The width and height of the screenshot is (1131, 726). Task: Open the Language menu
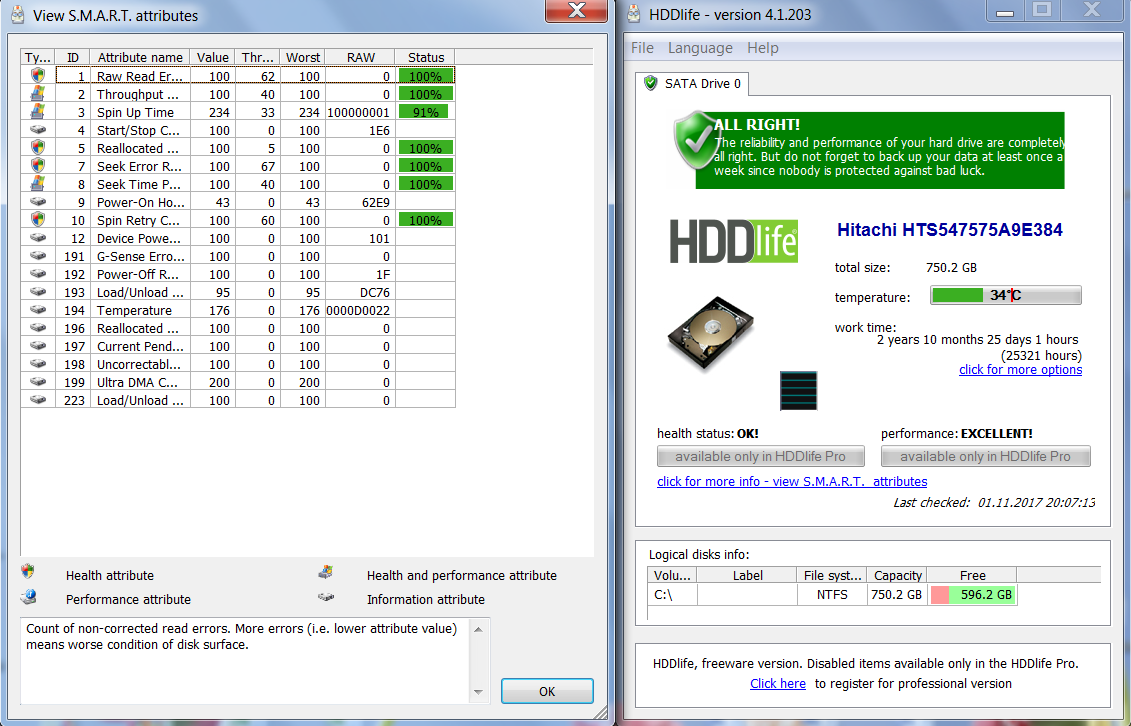coord(700,48)
